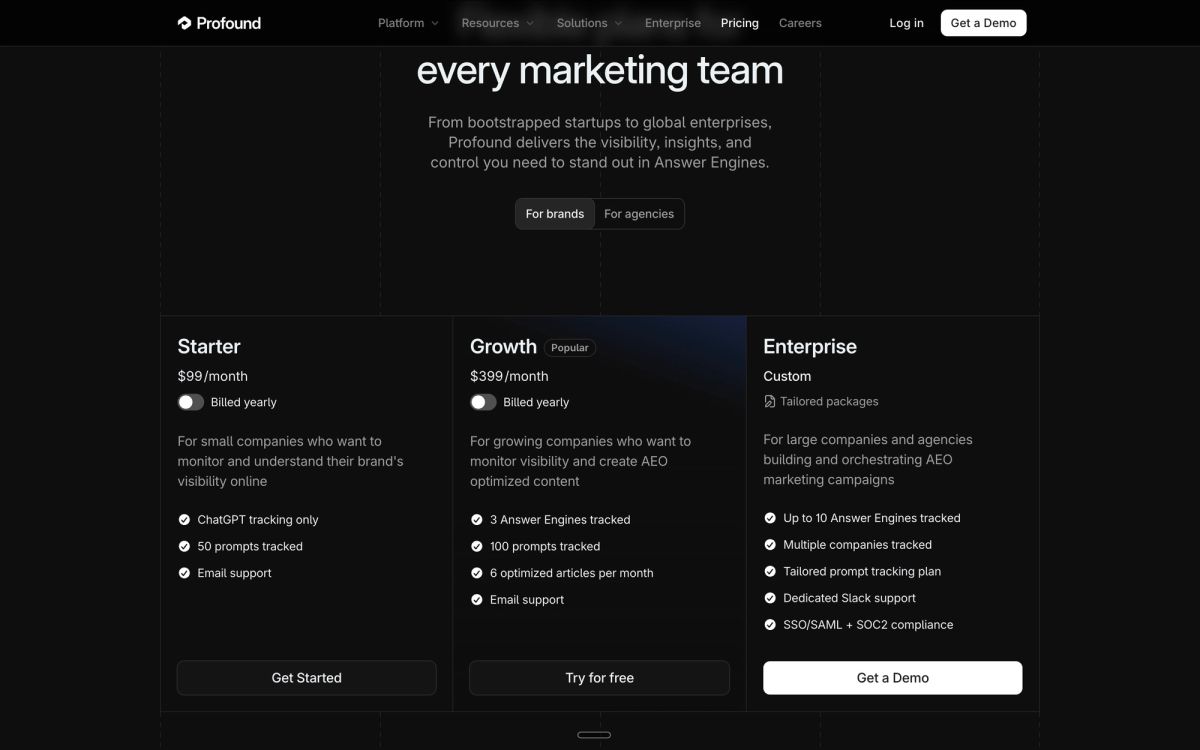Enable Billed yearly switch on Growth plan
The height and width of the screenshot is (750, 1200).
pos(483,402)
